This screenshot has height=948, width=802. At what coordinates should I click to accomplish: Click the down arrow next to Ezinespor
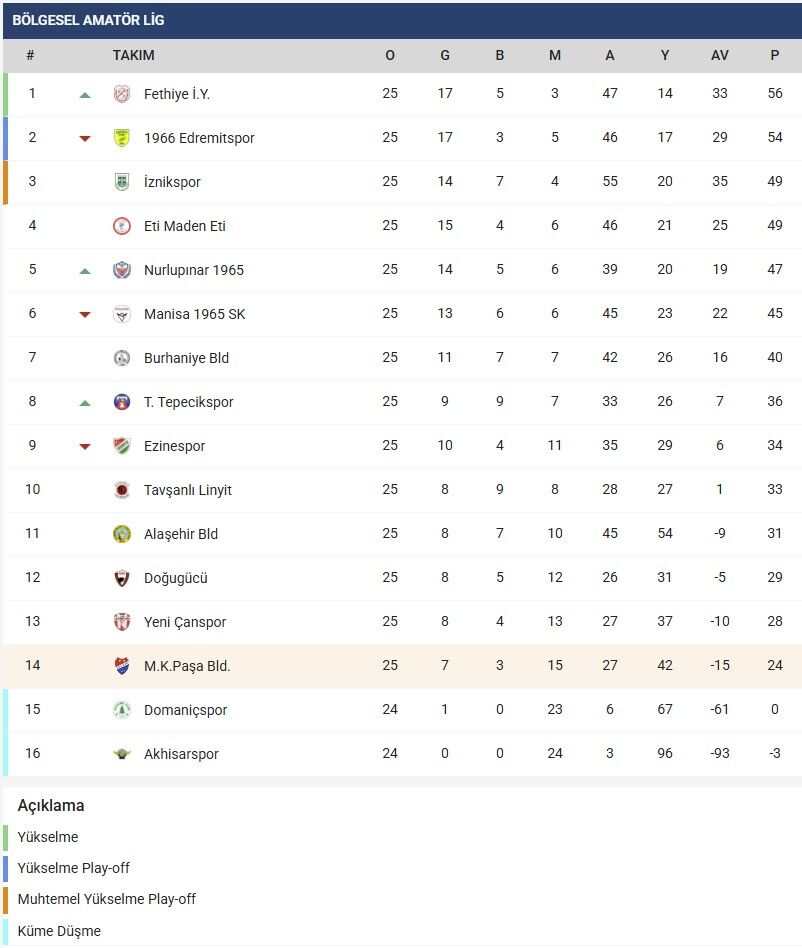click(x=85, y=446)
